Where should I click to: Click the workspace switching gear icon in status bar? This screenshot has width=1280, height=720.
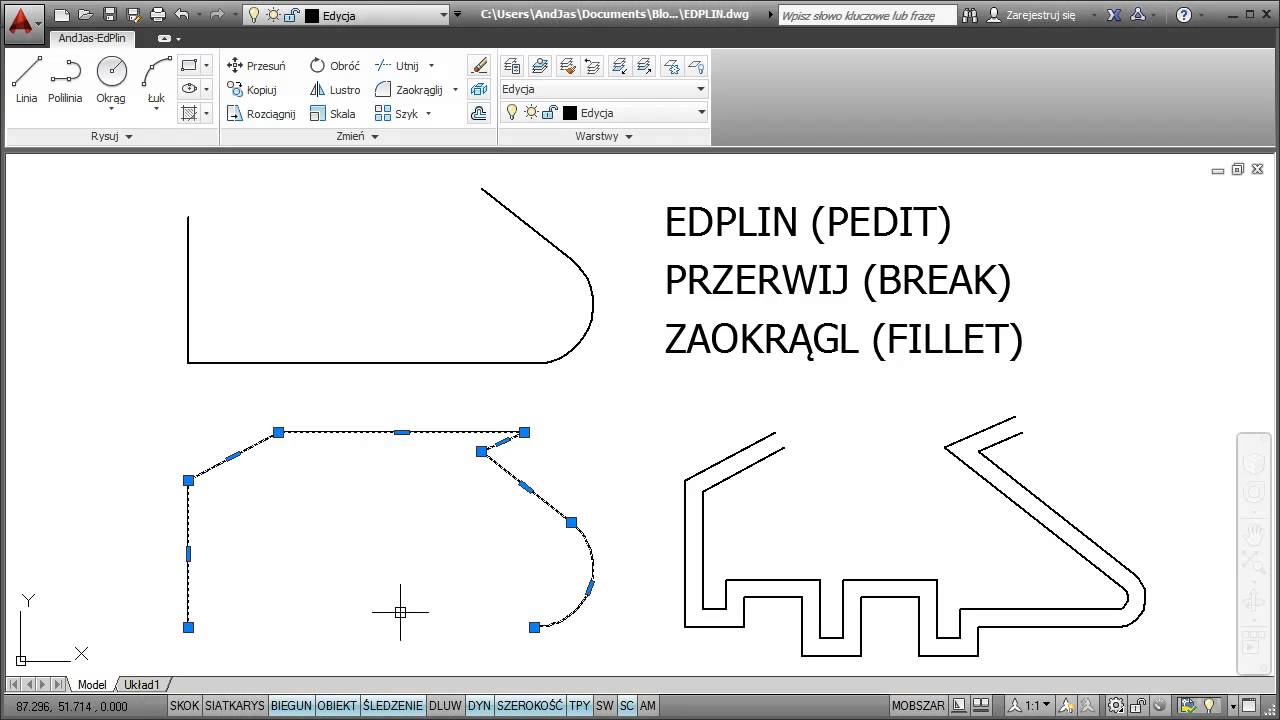[1116, 706]
